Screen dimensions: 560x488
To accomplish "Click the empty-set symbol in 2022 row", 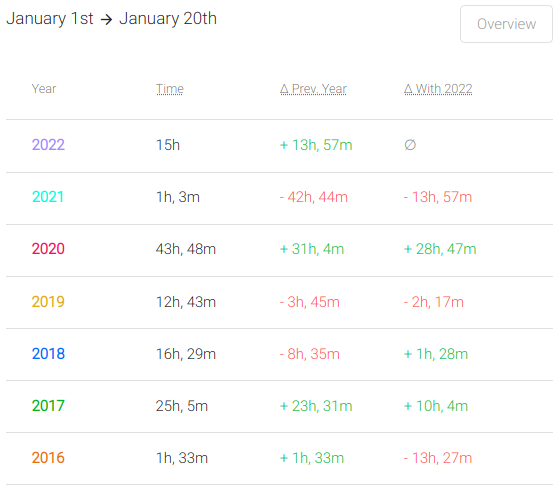I will (x=410, y=145).
